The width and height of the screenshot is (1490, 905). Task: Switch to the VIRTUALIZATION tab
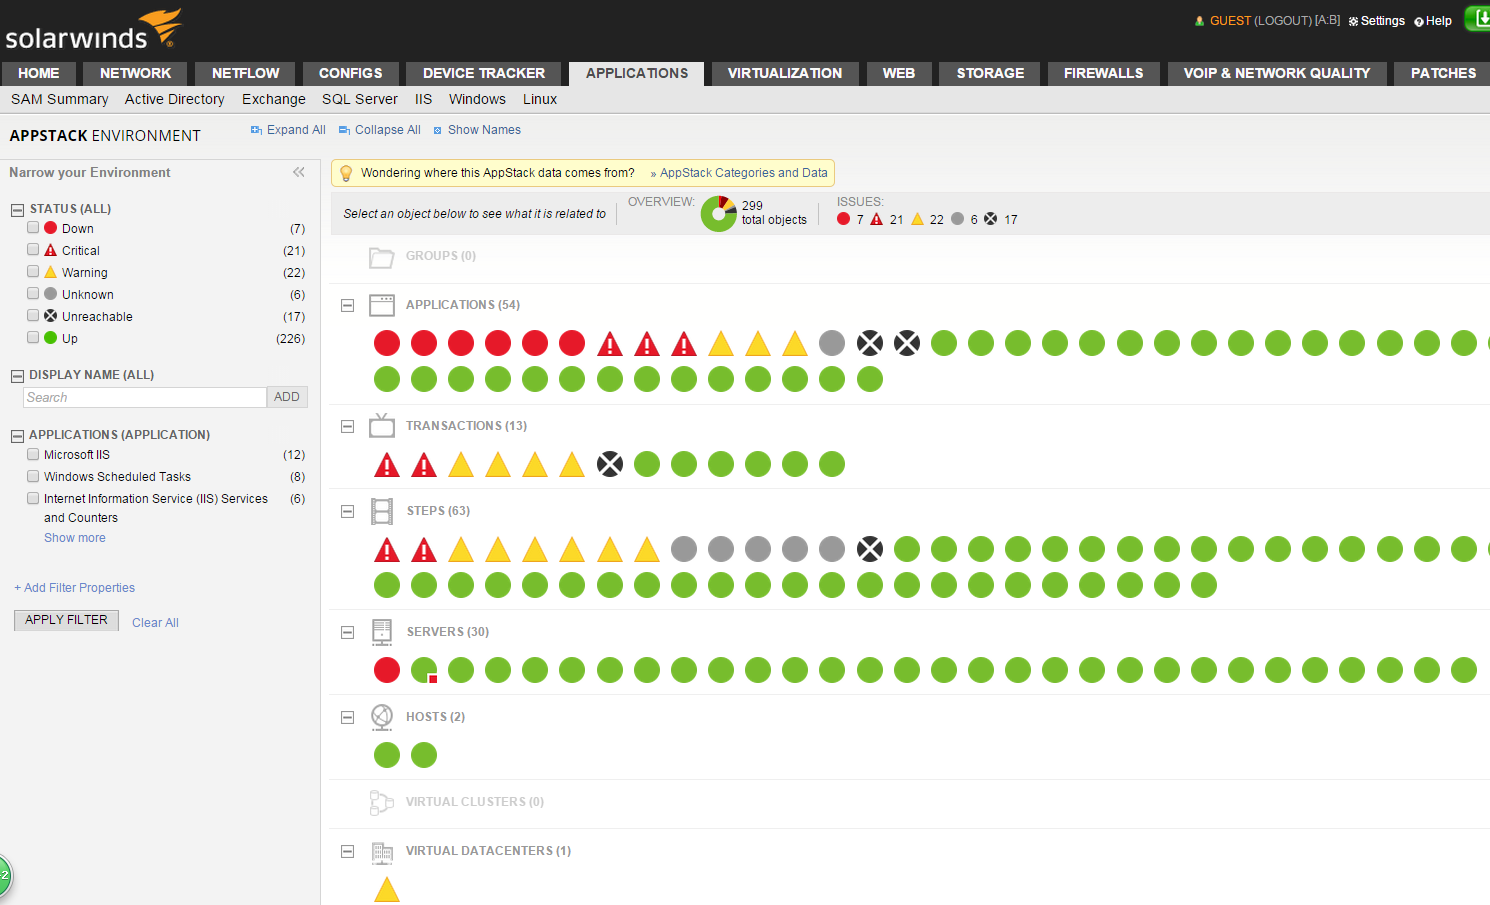(x=785, y=73)
